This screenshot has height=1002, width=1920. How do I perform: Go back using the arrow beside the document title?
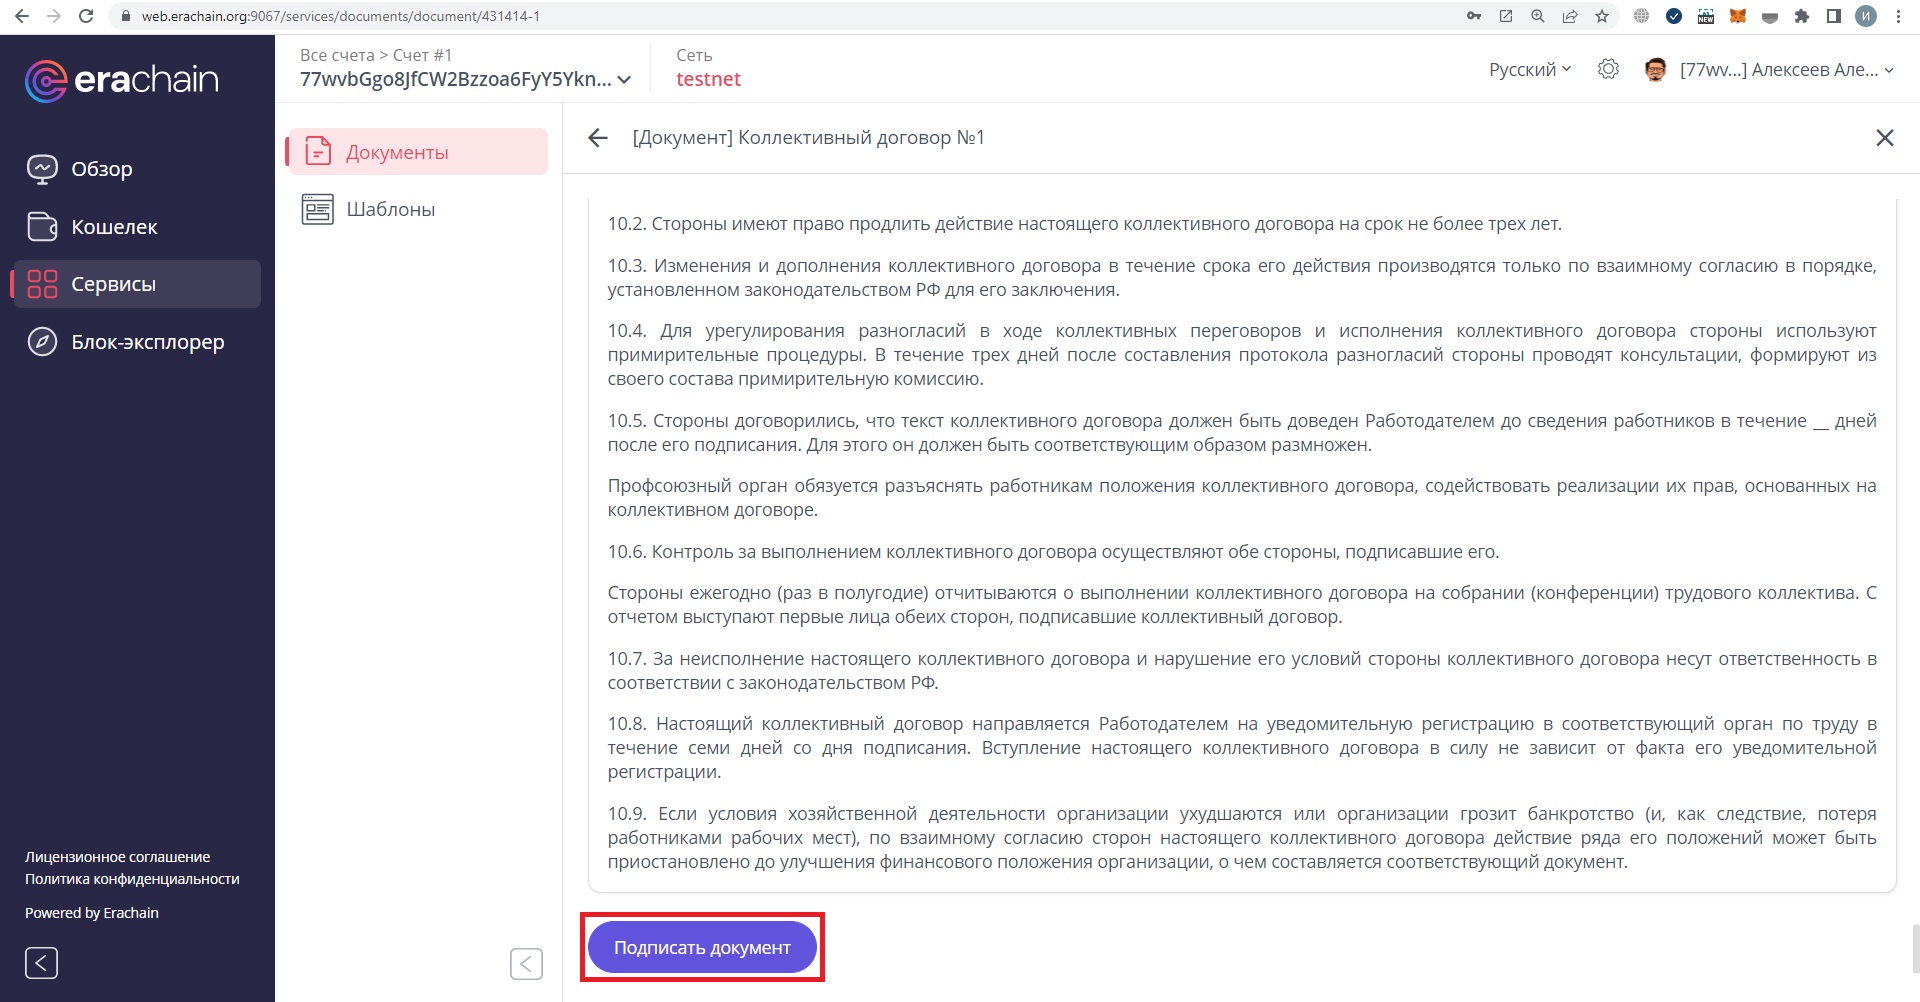coord(597,137)
